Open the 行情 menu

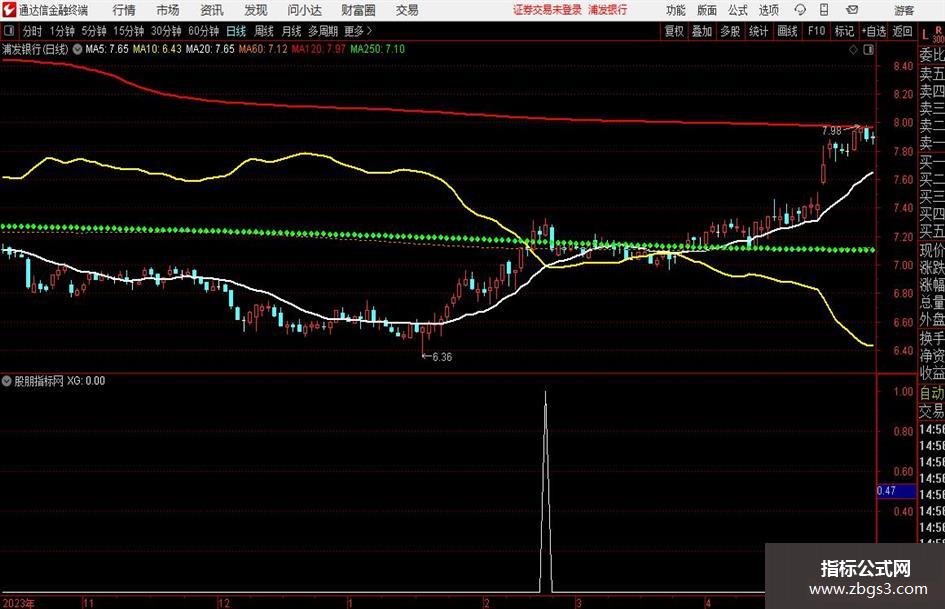click(124, 10)
